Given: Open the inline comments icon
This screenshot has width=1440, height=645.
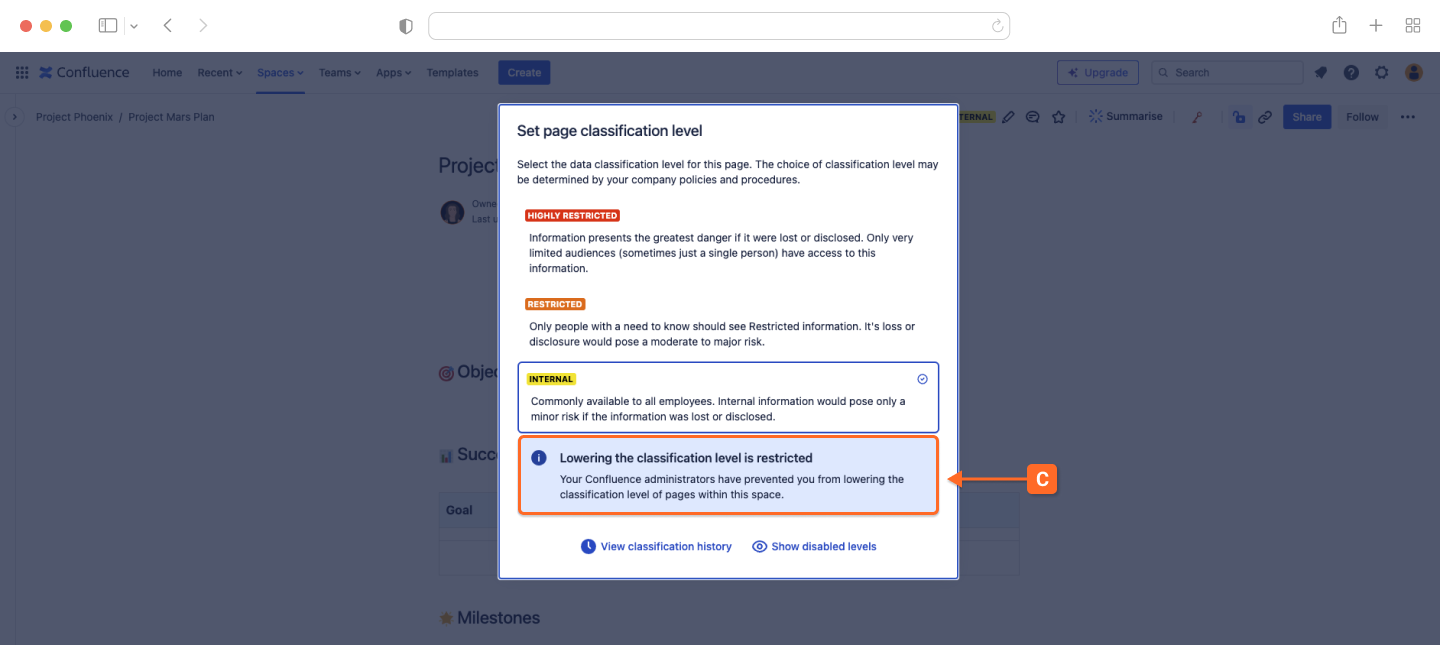Looking at the screenshot, I should (x=1033, y=117).
